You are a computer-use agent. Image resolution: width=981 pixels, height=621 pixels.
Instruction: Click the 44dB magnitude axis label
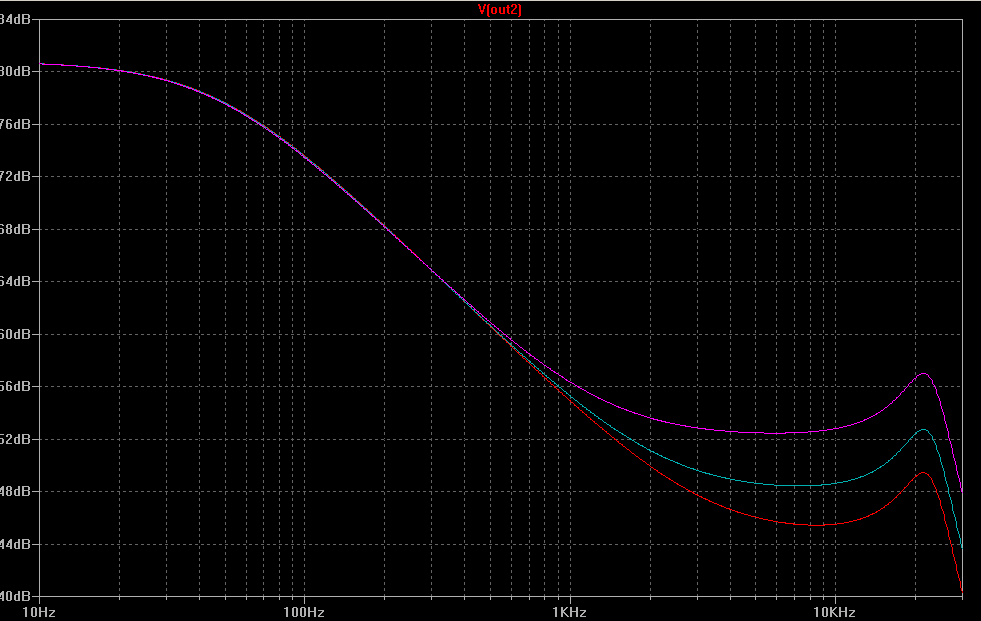click(x=19, y=544)
